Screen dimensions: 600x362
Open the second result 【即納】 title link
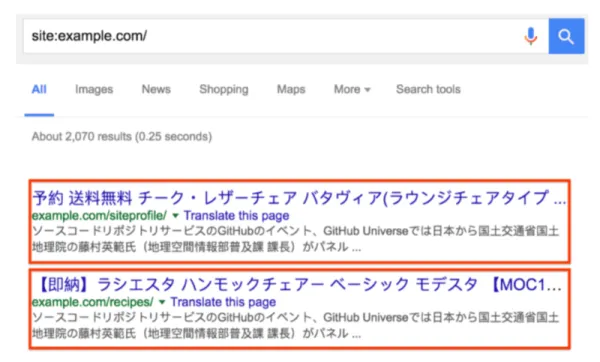[297, 285]
